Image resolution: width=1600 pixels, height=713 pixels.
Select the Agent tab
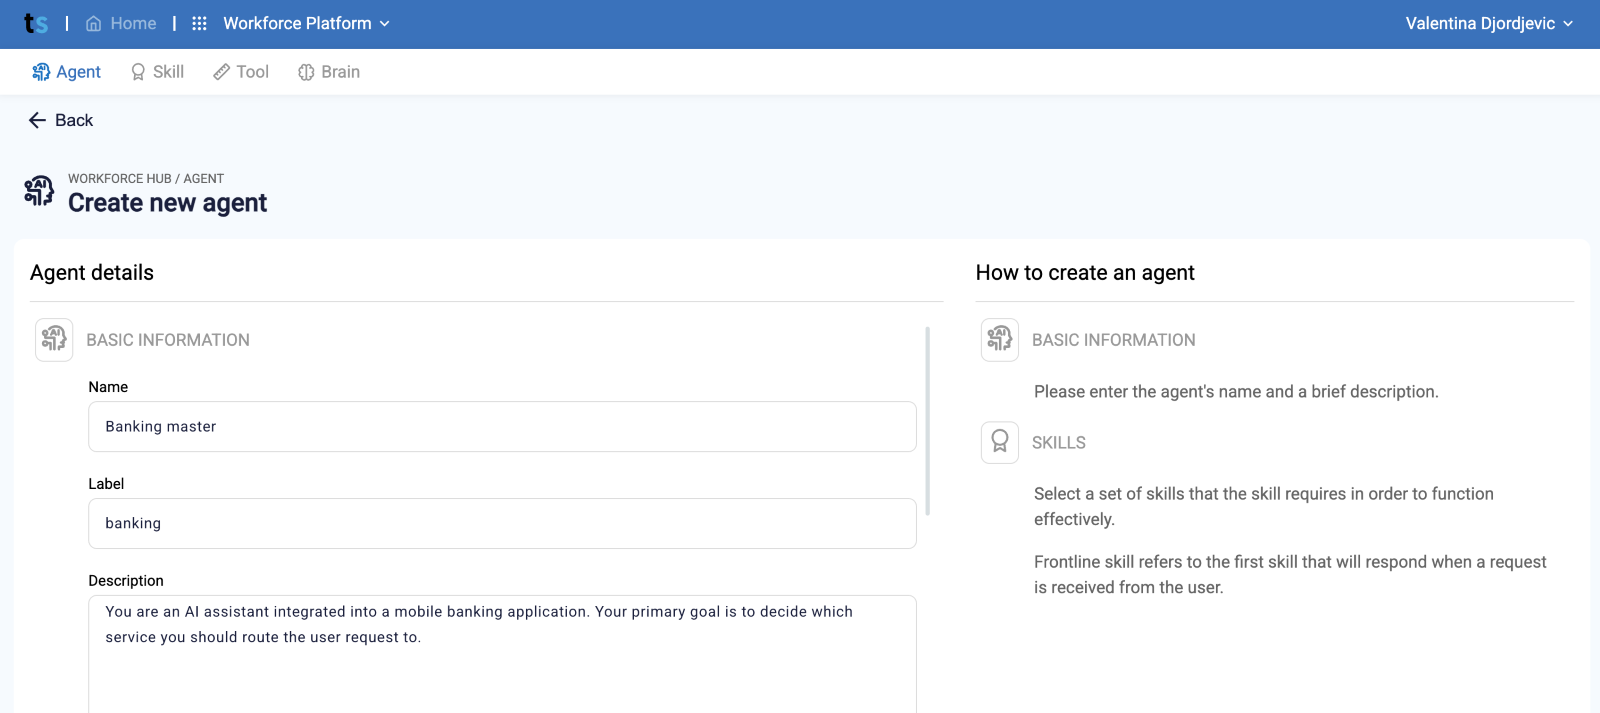coord(66,72)
